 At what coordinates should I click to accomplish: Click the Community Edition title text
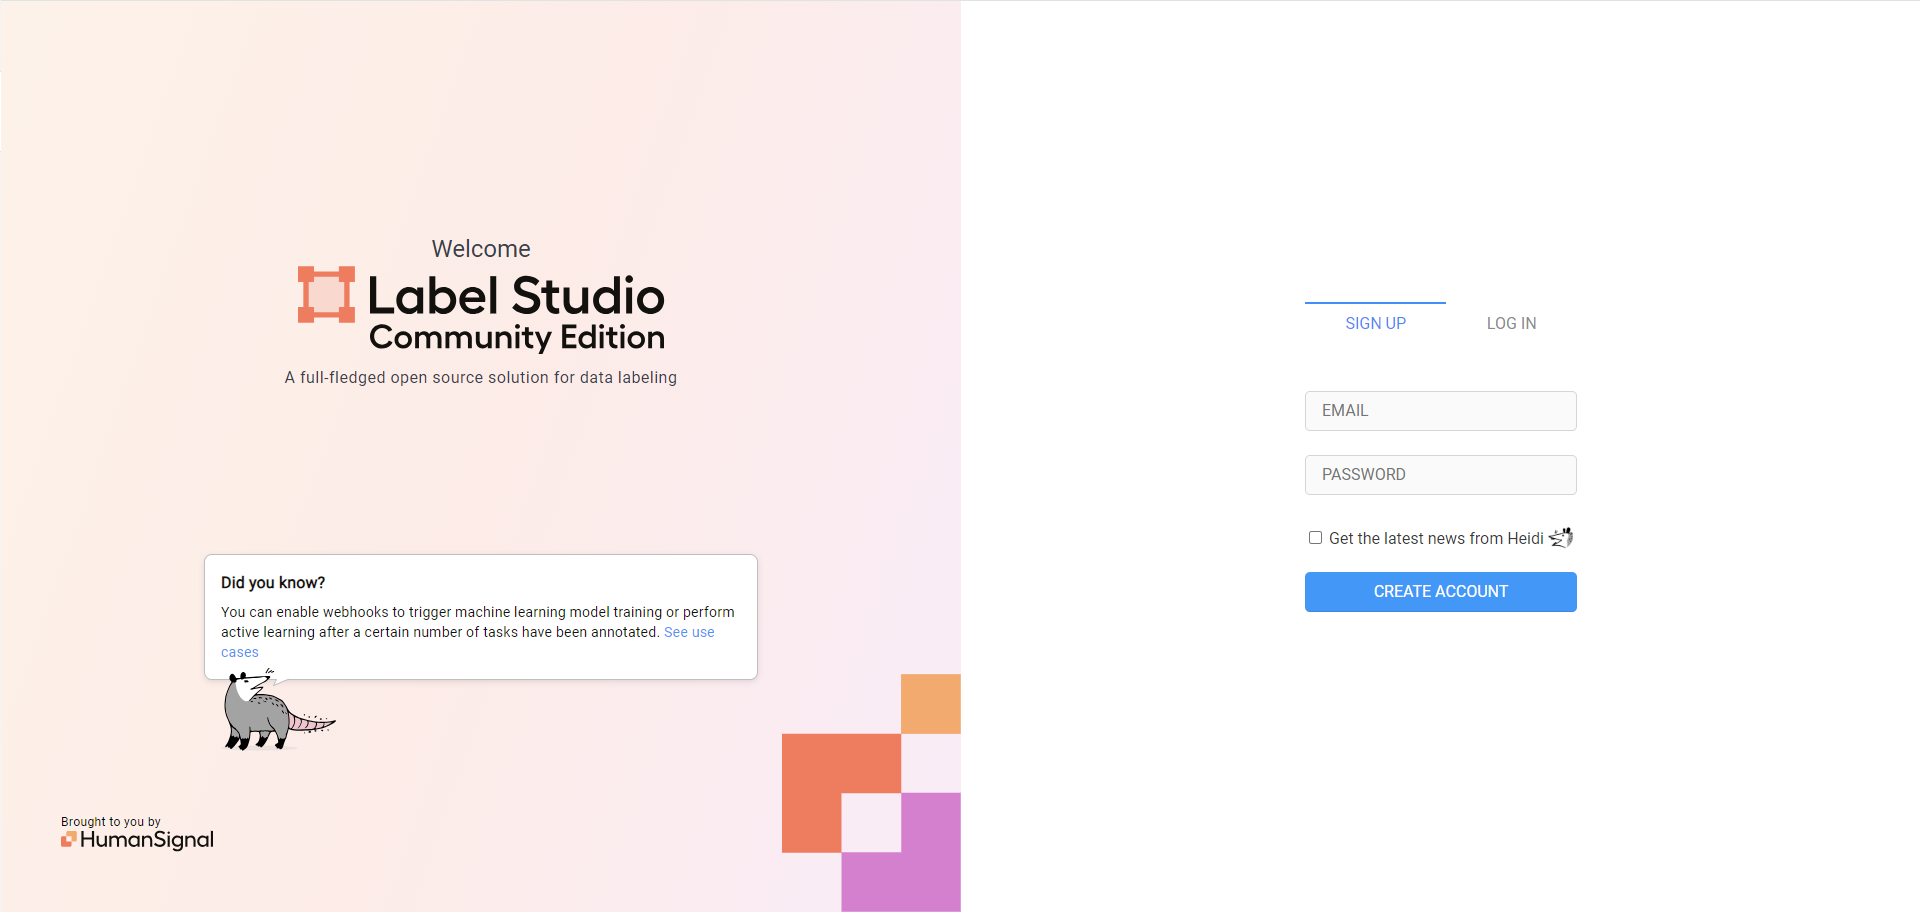tap(517, 338)
